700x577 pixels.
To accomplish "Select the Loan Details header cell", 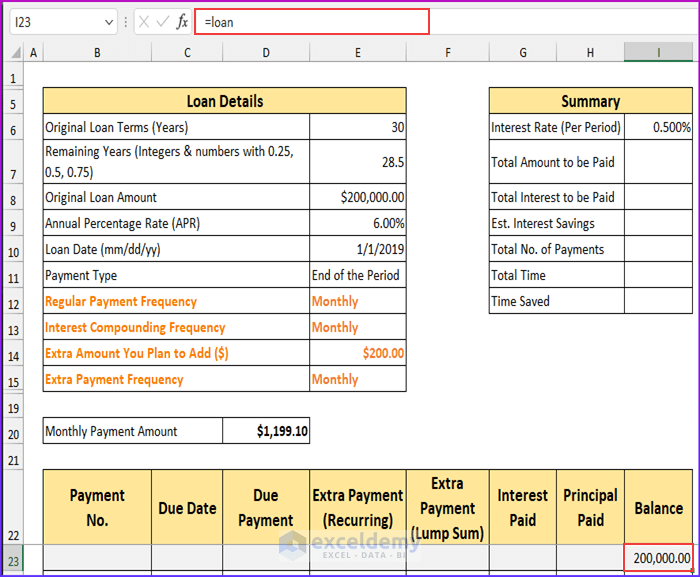I will [x=224, y=101].
